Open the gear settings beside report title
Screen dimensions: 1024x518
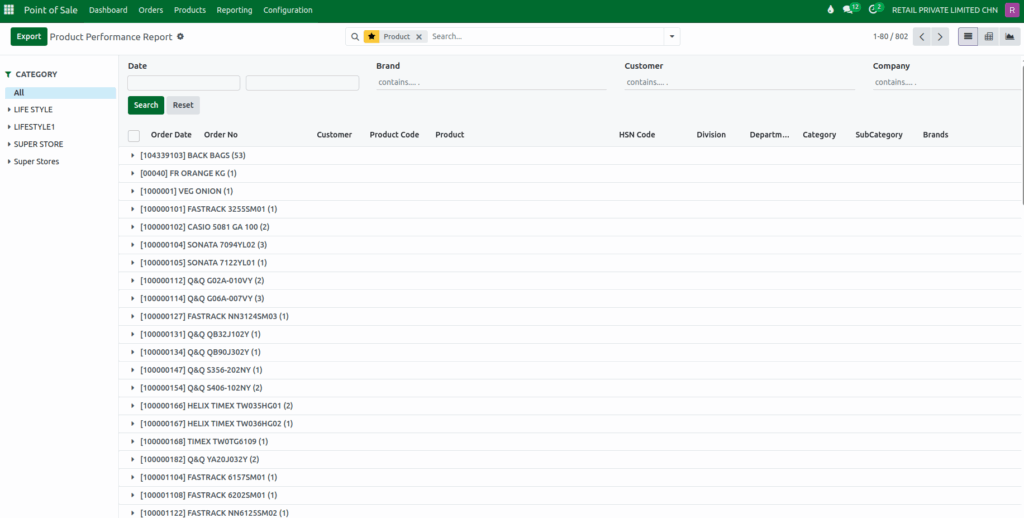(x=180, y=37)
